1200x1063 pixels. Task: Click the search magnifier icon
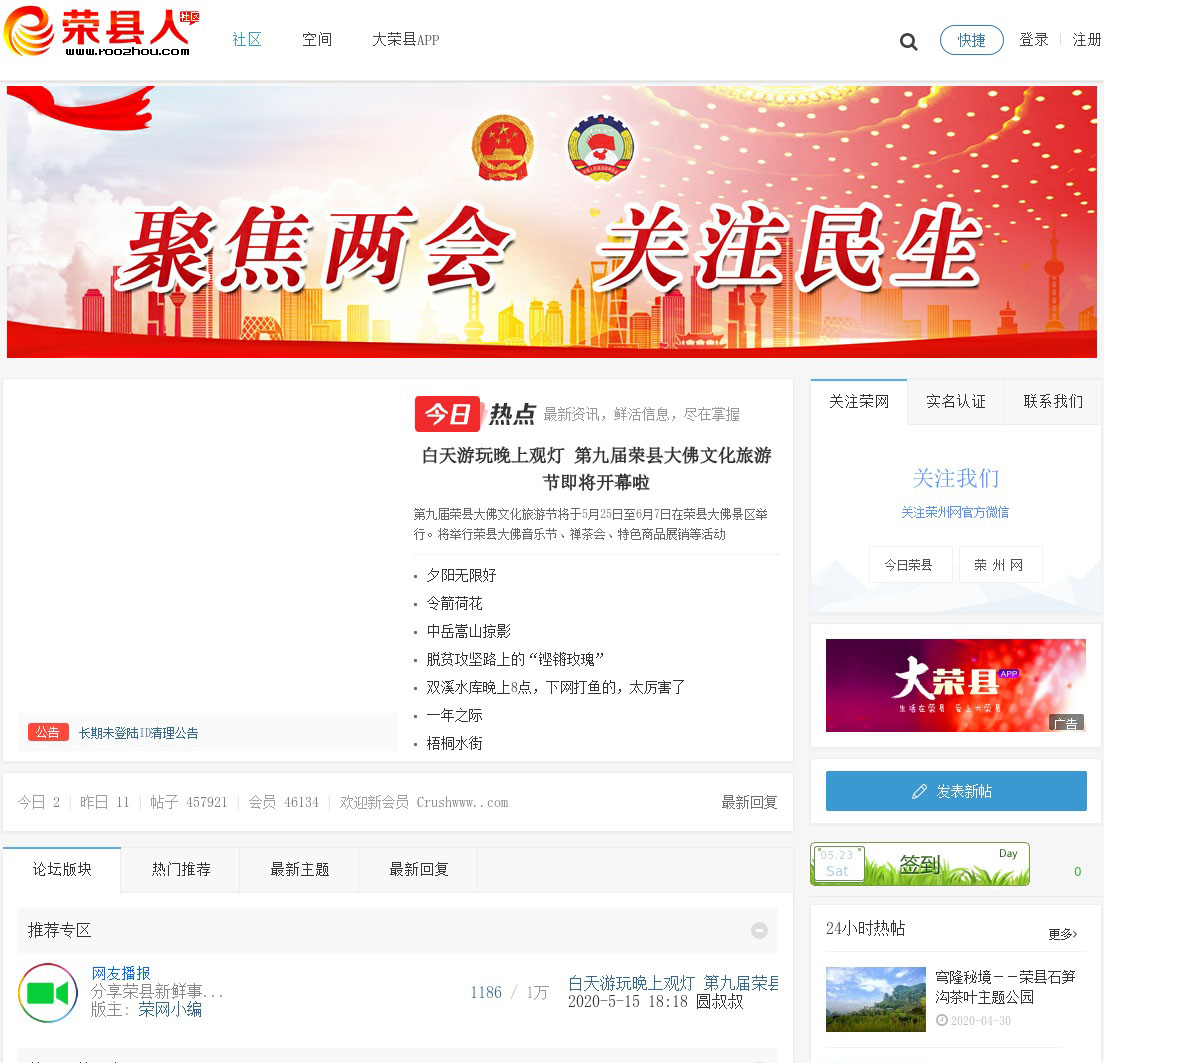click(x=908, y=41)
